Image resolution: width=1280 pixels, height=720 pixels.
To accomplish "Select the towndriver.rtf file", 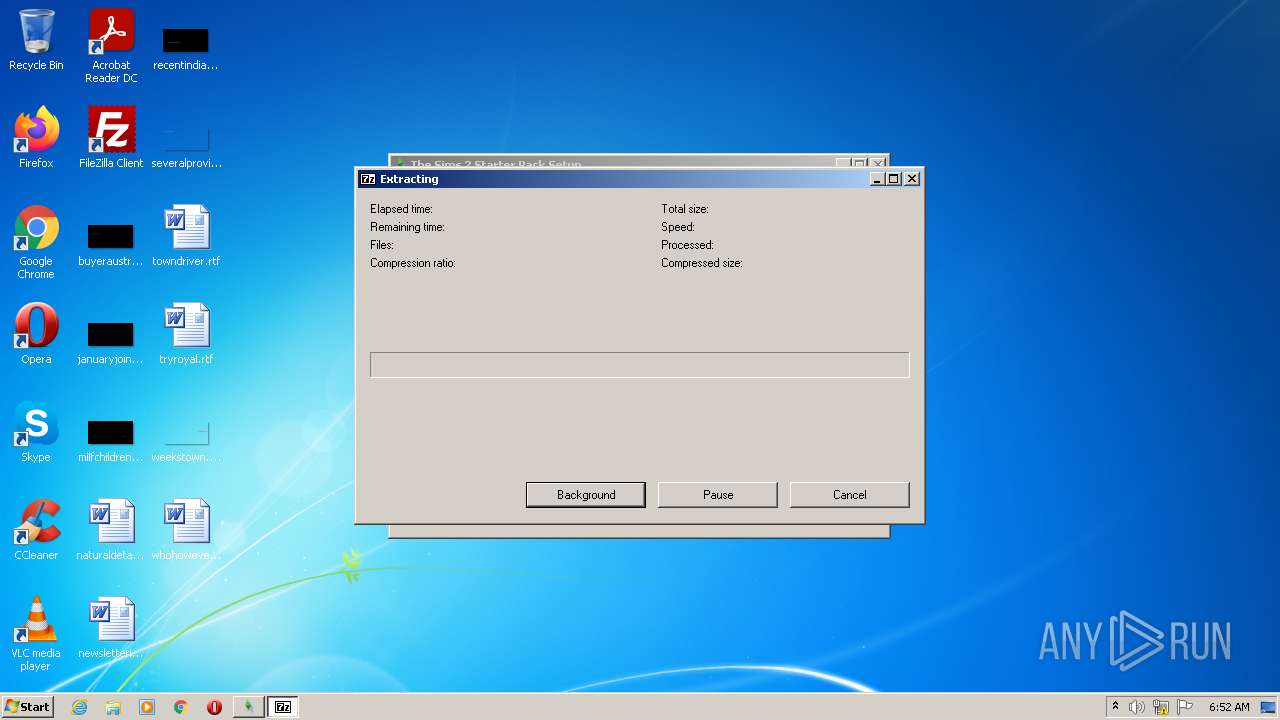I will pos(186,236).
